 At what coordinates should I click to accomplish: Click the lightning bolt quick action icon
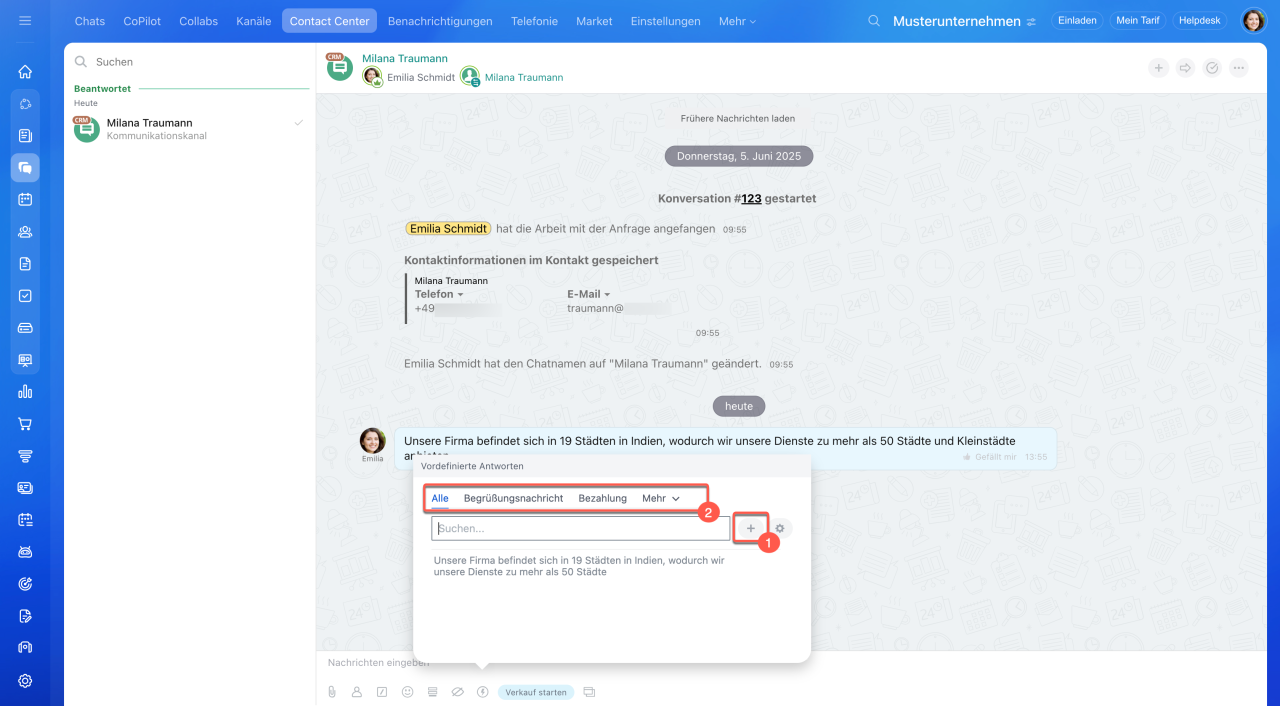click(482, 692)
